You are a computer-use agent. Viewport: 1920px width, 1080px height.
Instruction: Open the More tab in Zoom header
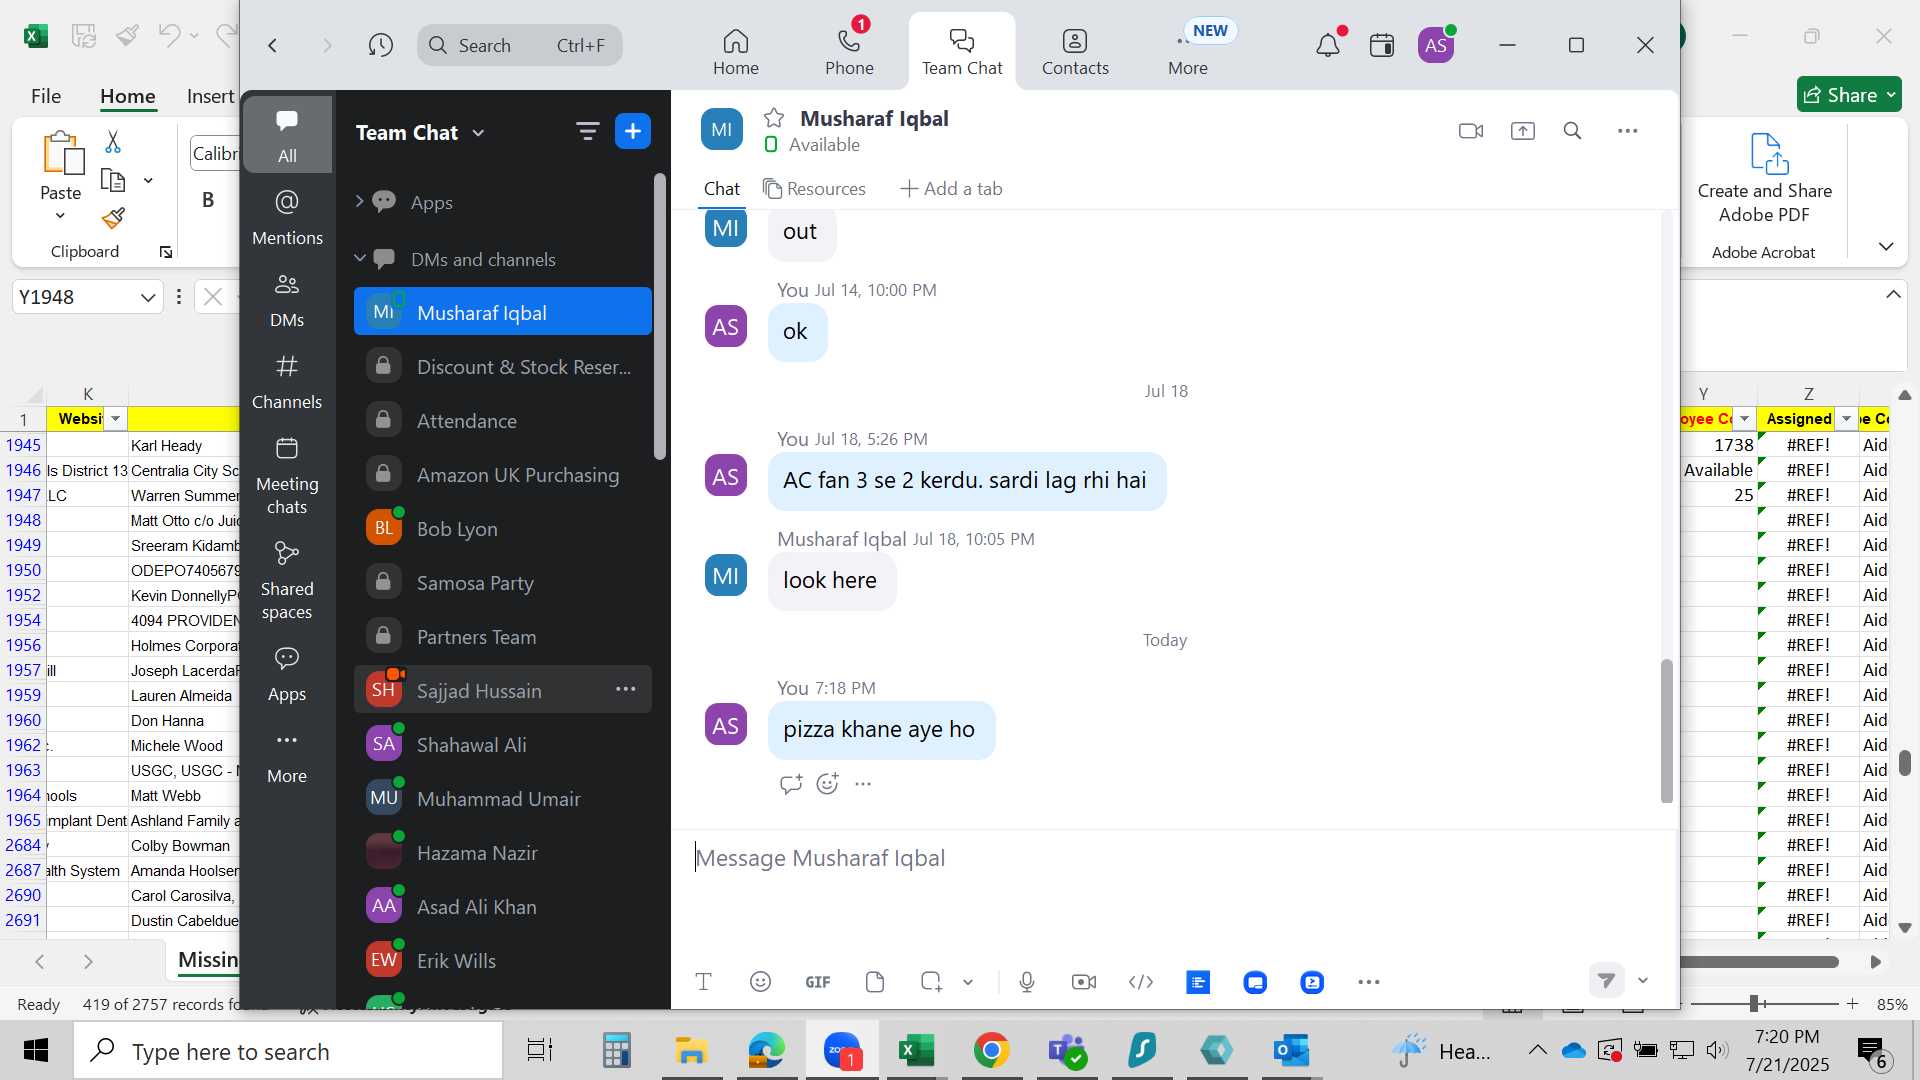[1187, 52]
